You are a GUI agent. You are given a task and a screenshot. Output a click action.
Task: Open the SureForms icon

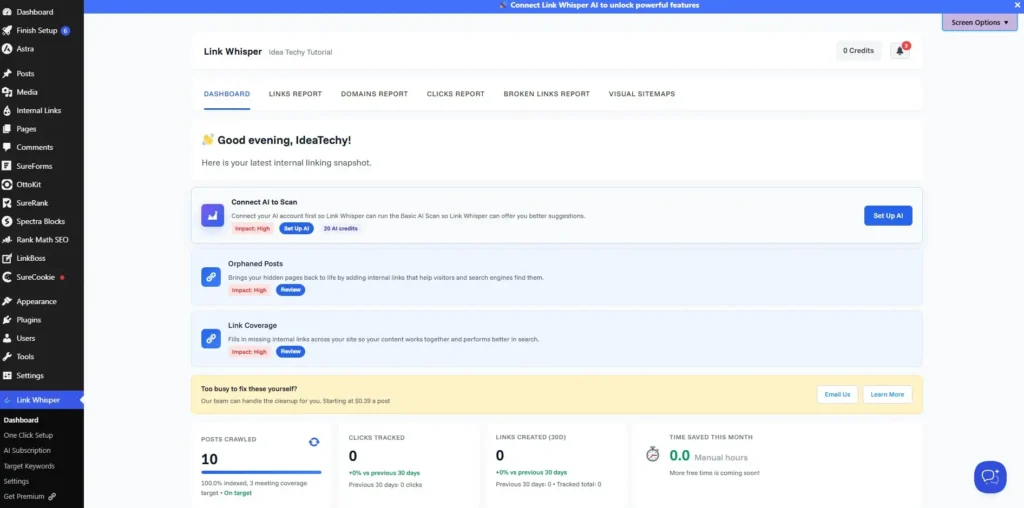pos(7,166)
